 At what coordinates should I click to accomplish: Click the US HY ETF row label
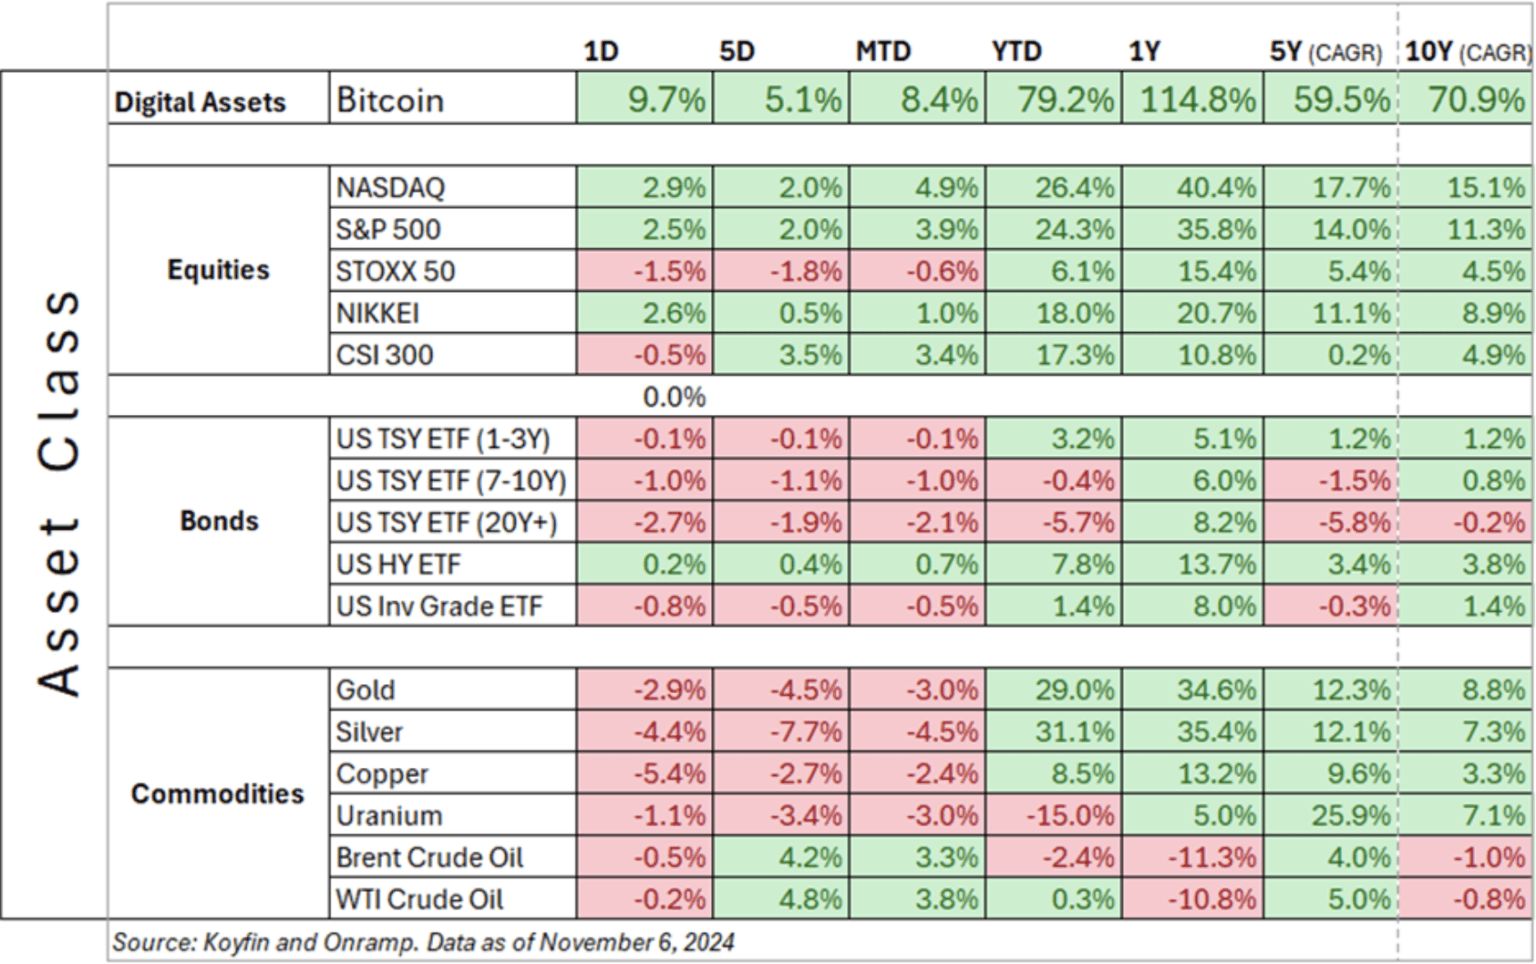click(x=398, y=565)
